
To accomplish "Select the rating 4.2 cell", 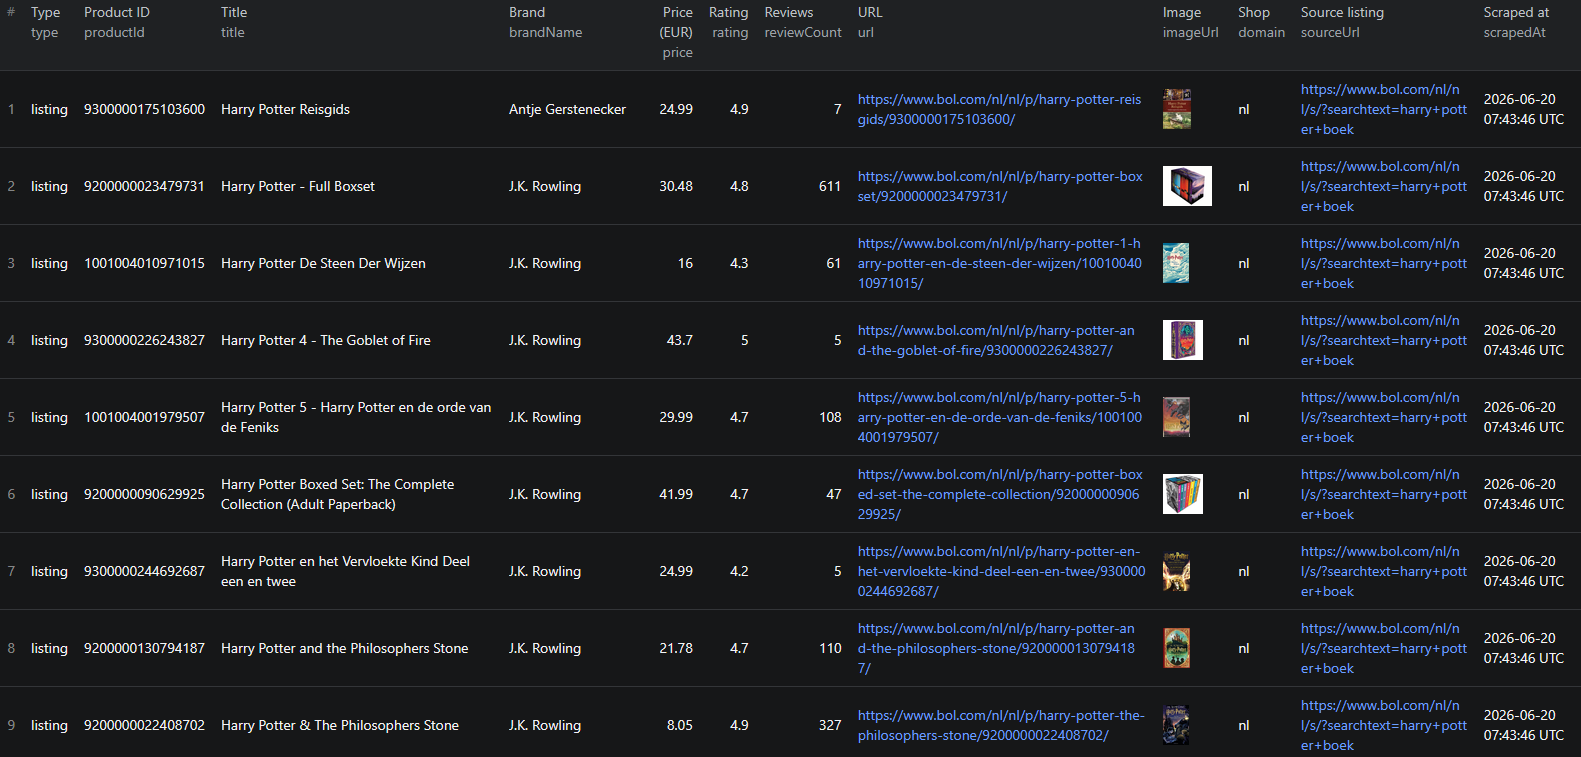I will (x=739, y=571).
